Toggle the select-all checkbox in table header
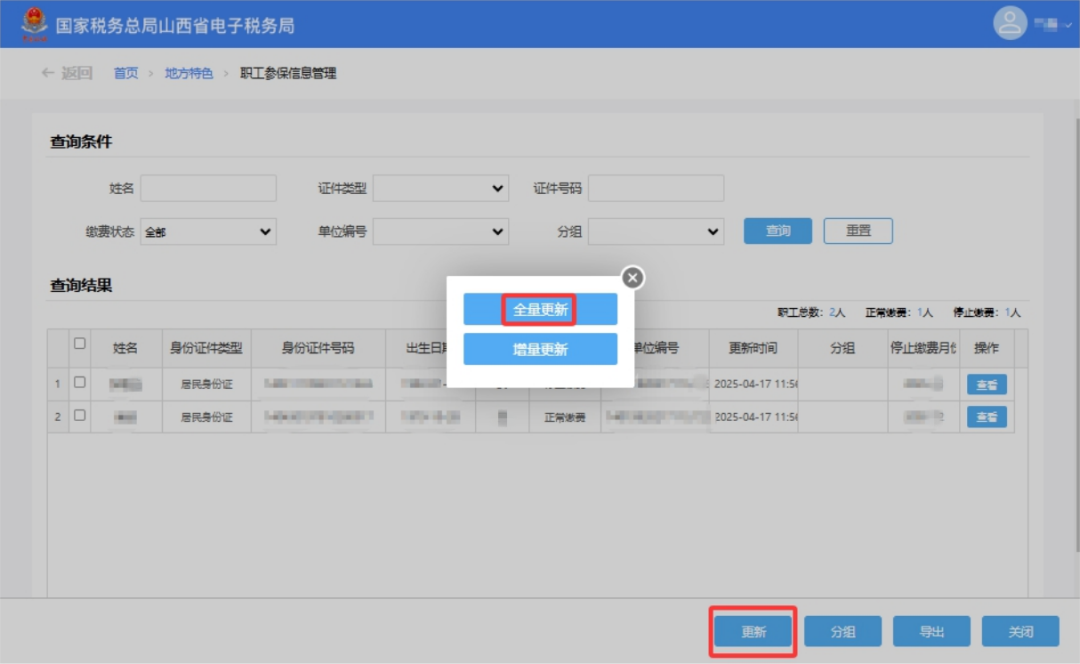Viewport: 1080px width, 664px height. [x=80, y=343]
